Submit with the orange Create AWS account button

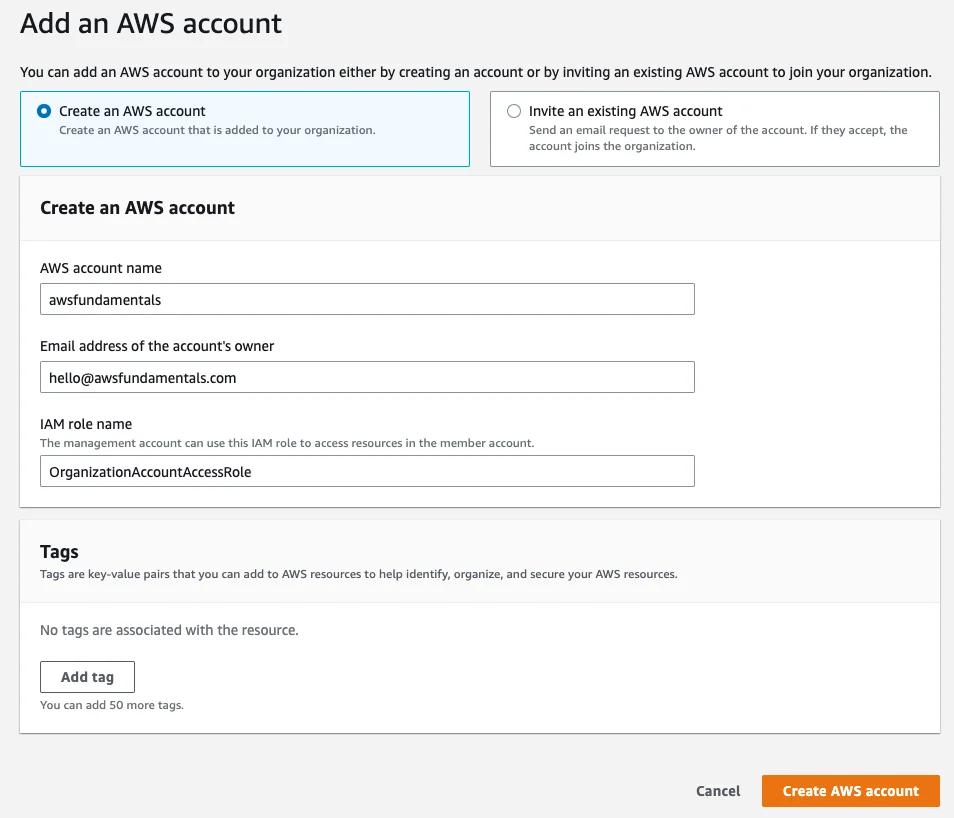click(x=850, y=790)
